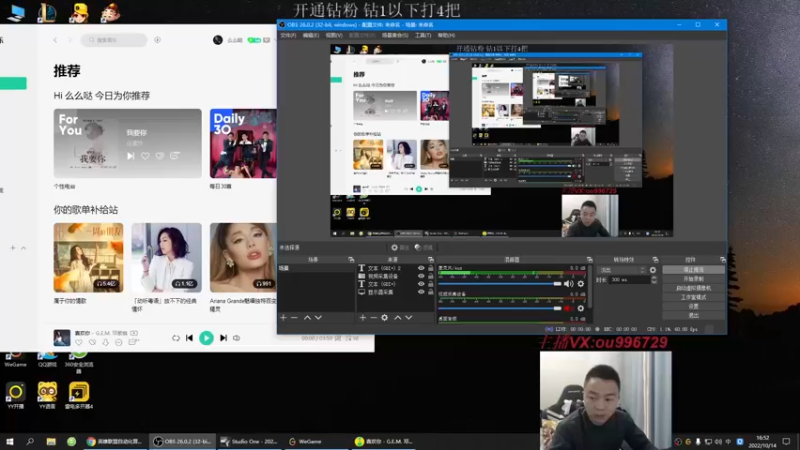Collapse sidebar section chevron in music app

pyautogui.click(x=23, y=248)
